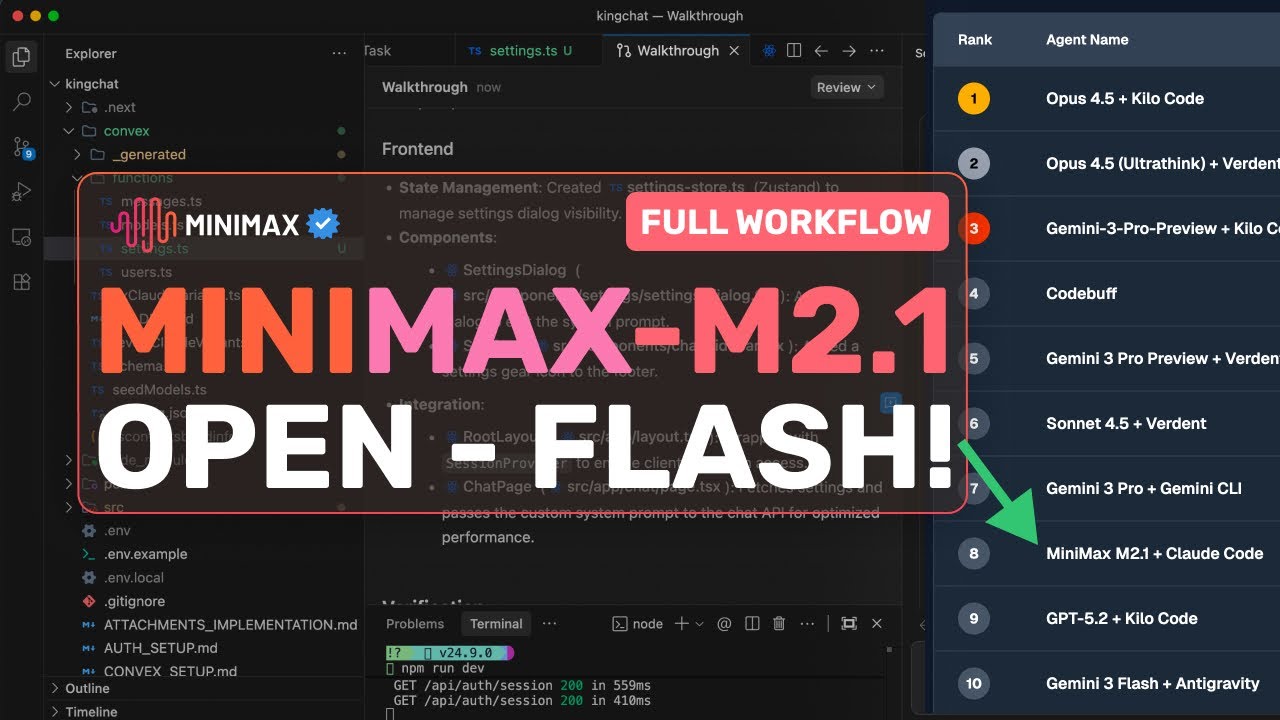Open the Review dropdown
Screen dimensions: 1280x720
[x=846, y=87]
